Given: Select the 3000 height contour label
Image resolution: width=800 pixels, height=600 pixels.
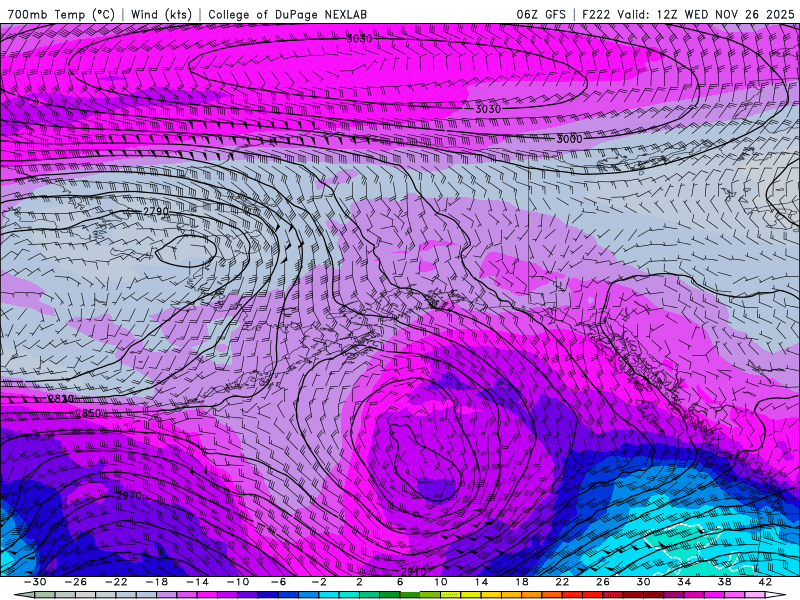Looking at the screenshot, I should [x=569, y=139].
